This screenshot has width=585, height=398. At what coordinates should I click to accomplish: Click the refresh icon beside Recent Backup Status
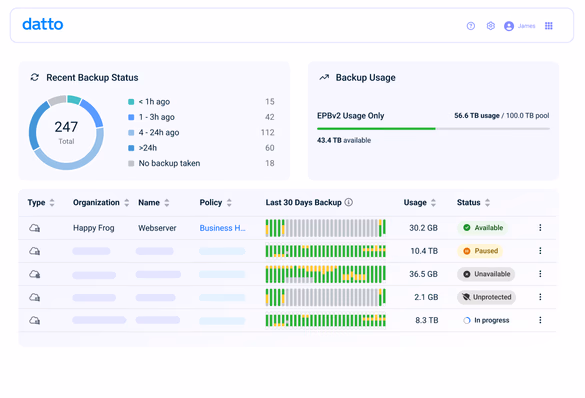pyautogui.click(x=35, y=77)
